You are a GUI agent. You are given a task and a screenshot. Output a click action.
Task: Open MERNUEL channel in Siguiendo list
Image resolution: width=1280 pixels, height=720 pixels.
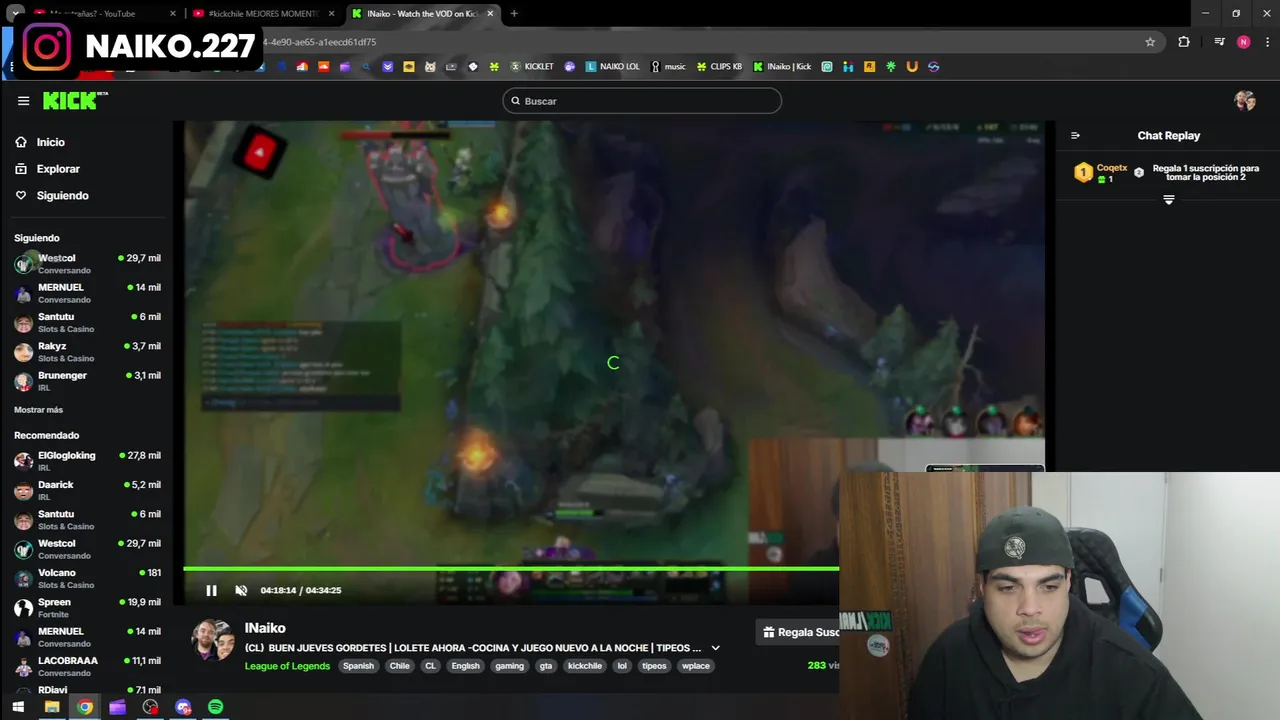point(87,293)
